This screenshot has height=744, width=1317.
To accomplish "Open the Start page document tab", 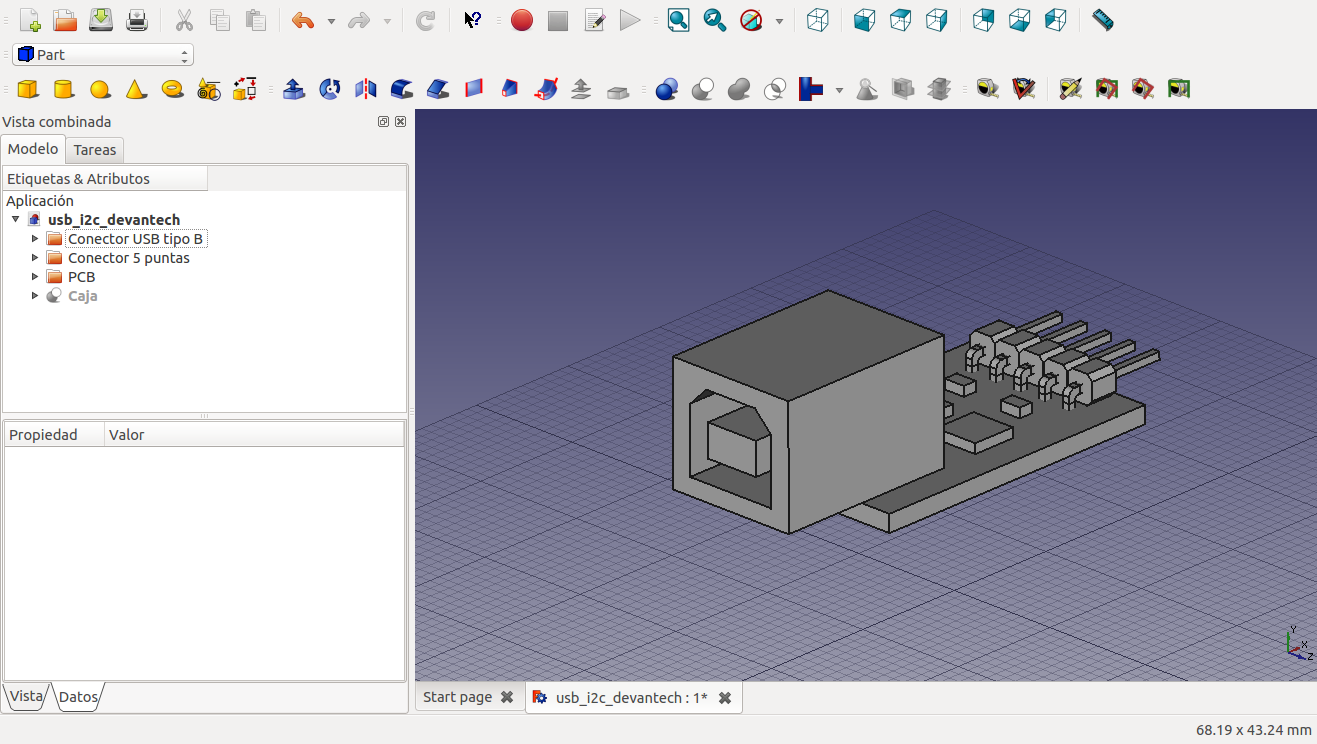I will click(457, 697).
